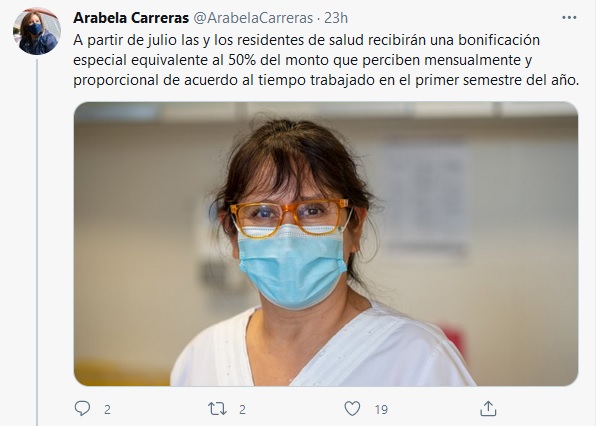The width and height of the screenshot is (596, 426).
Task: Open the share tweet icon
Action: [x=488, y=409]
